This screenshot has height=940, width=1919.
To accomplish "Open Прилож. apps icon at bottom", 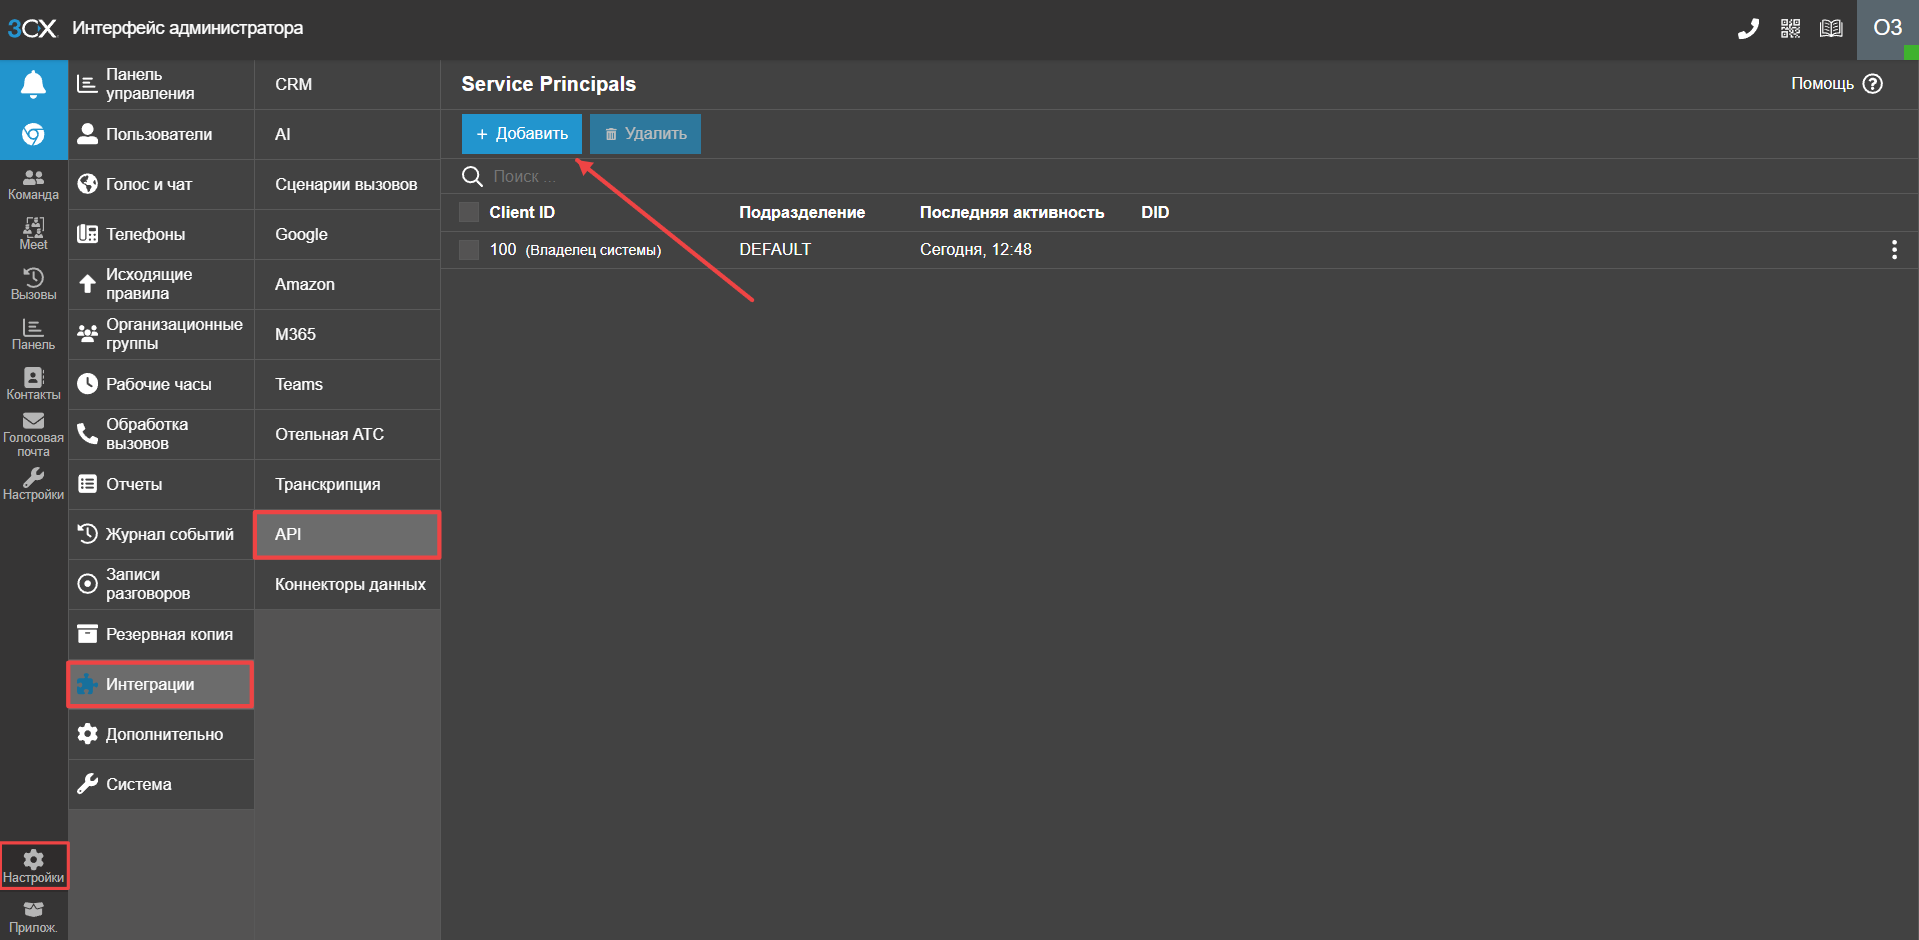I will tap(33, 916).
